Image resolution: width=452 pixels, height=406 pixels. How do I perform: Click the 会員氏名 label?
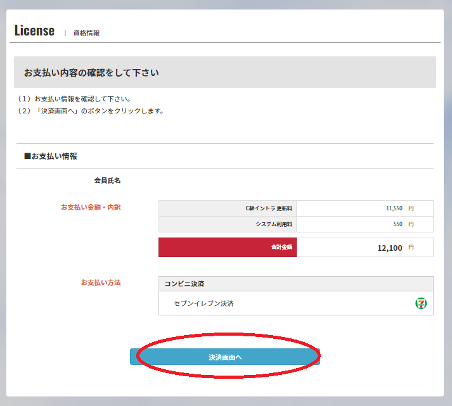[107, 180]
